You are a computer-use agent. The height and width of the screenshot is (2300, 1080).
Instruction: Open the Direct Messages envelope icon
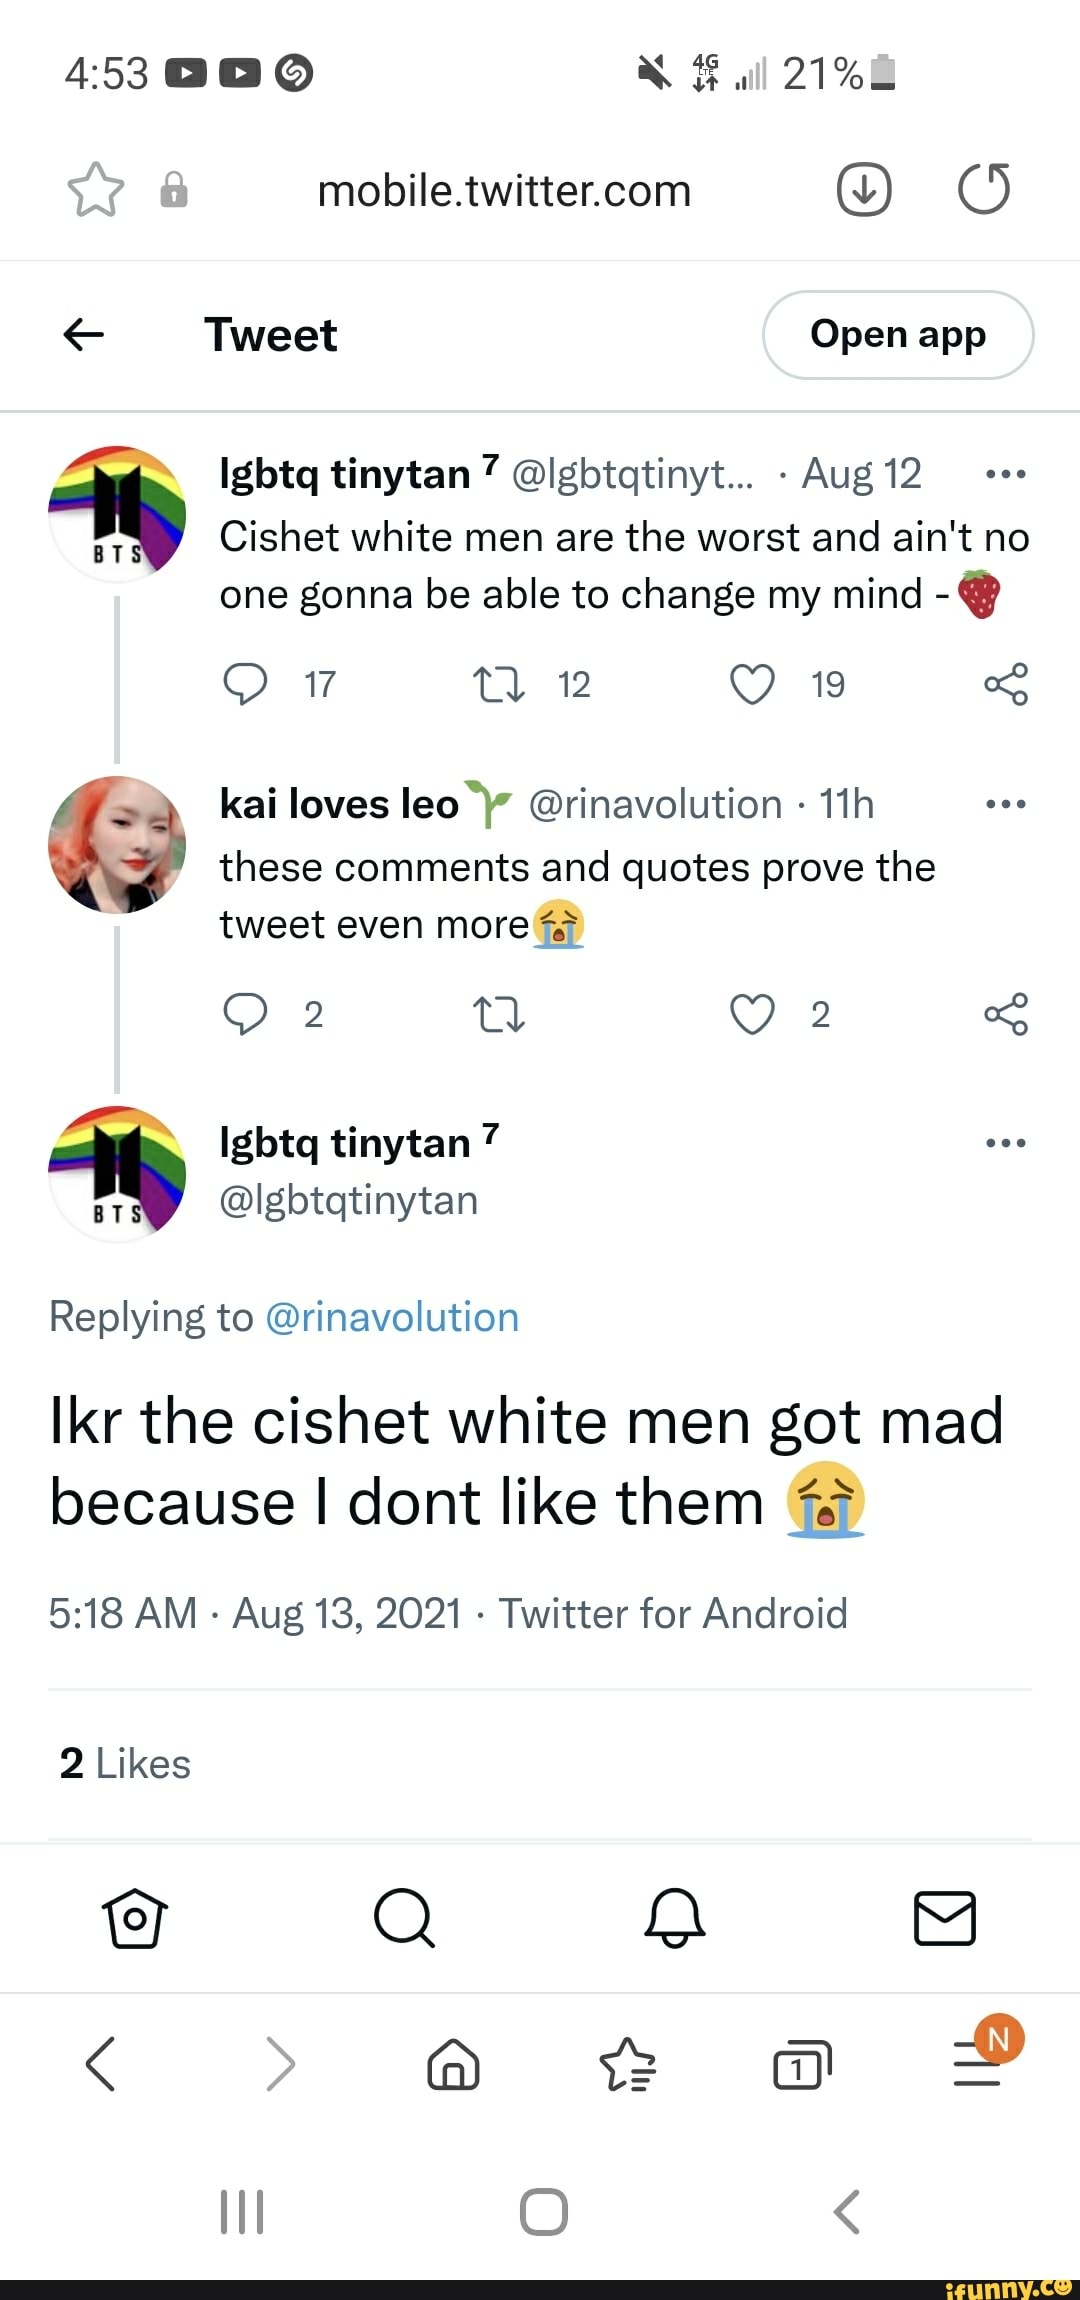[x=945, y=1918]
